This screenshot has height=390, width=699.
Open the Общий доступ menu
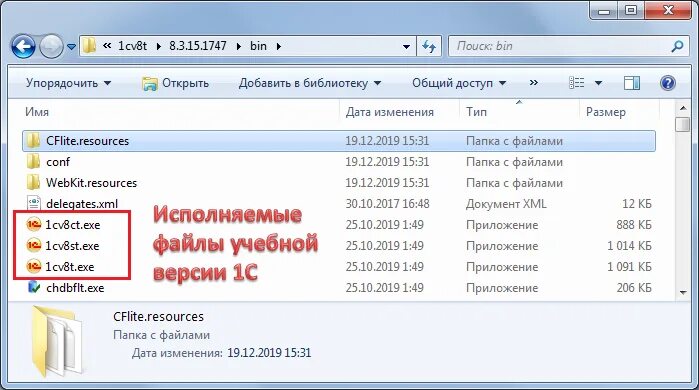[459, 83]
